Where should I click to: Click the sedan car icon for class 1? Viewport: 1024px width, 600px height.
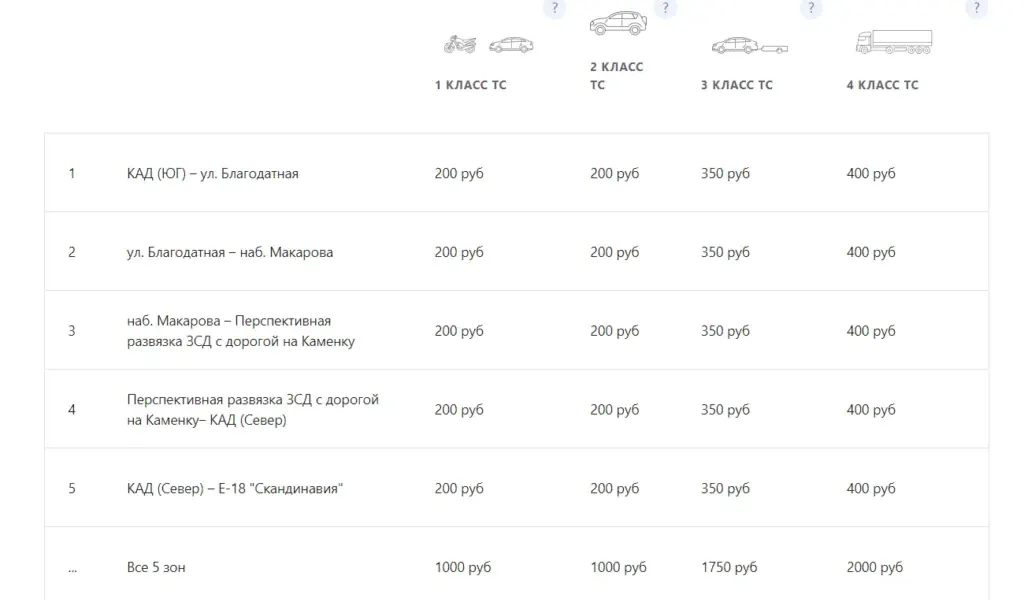pyautogui.click(x=511, y=45)
